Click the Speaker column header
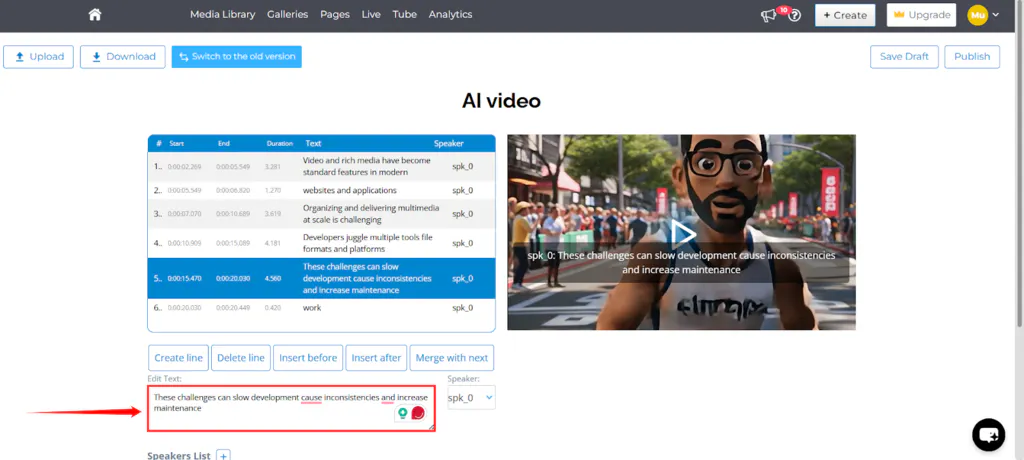 pyautogui.click(x=449, y=143)
